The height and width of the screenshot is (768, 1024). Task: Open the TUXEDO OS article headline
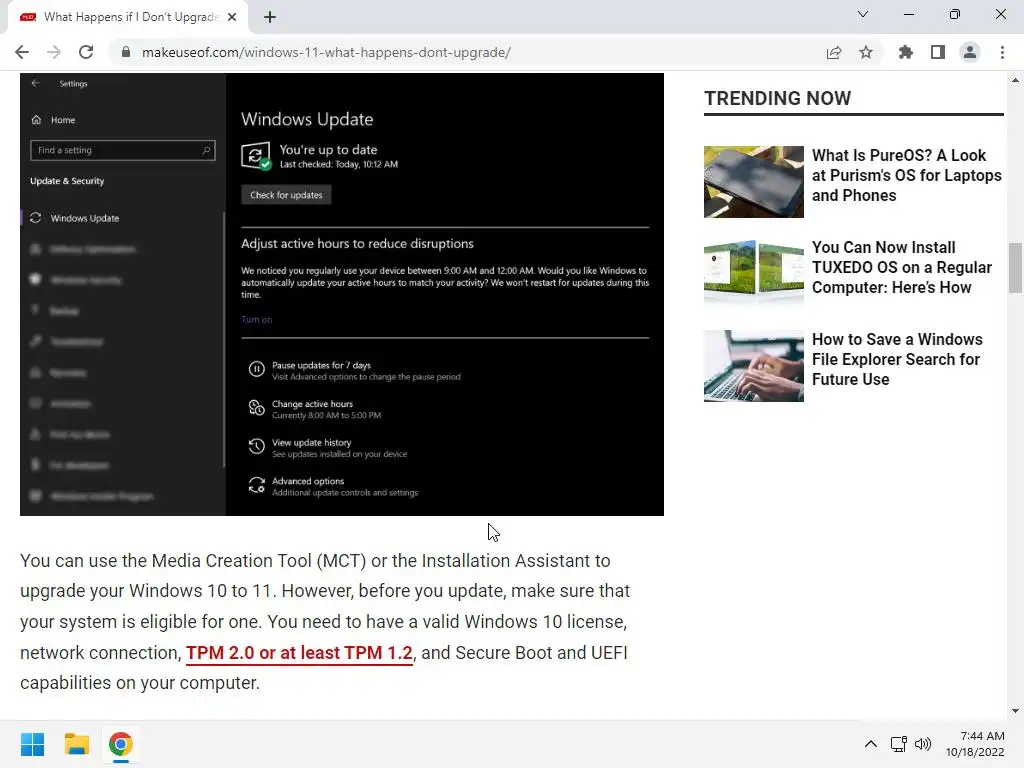coord(901,267)
